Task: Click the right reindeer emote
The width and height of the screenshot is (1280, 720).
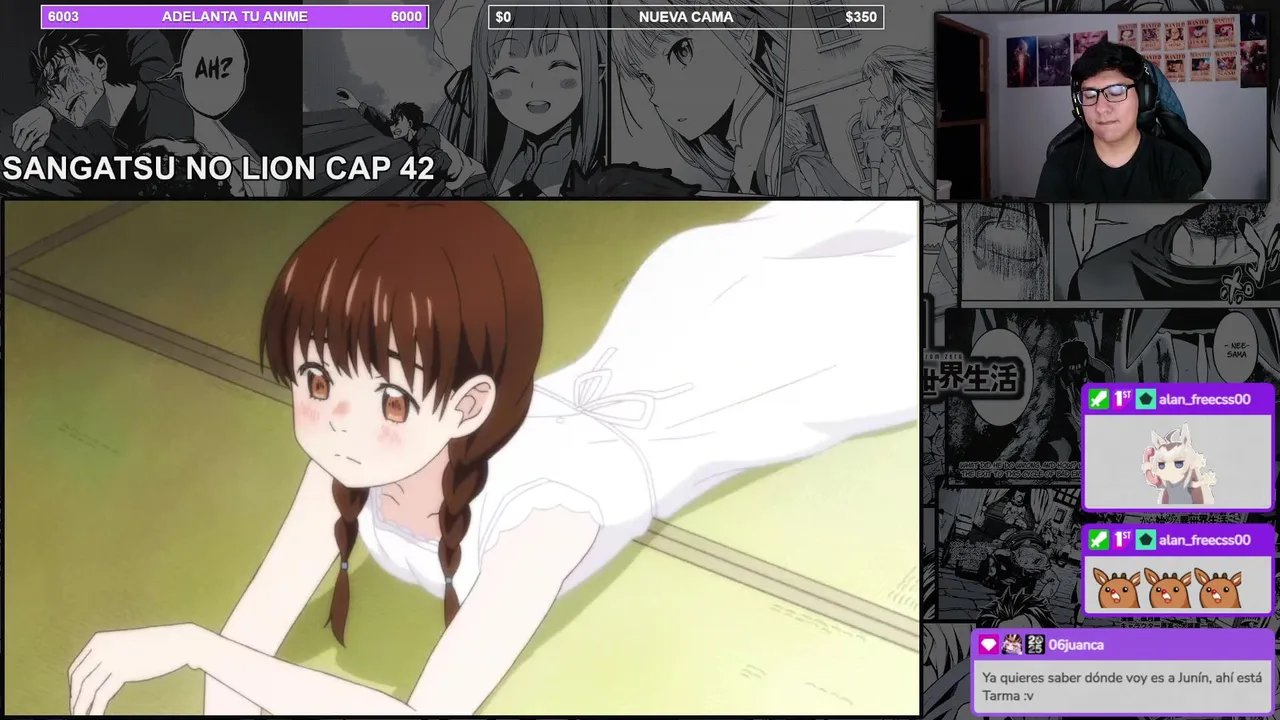Action: [1219, 588]
